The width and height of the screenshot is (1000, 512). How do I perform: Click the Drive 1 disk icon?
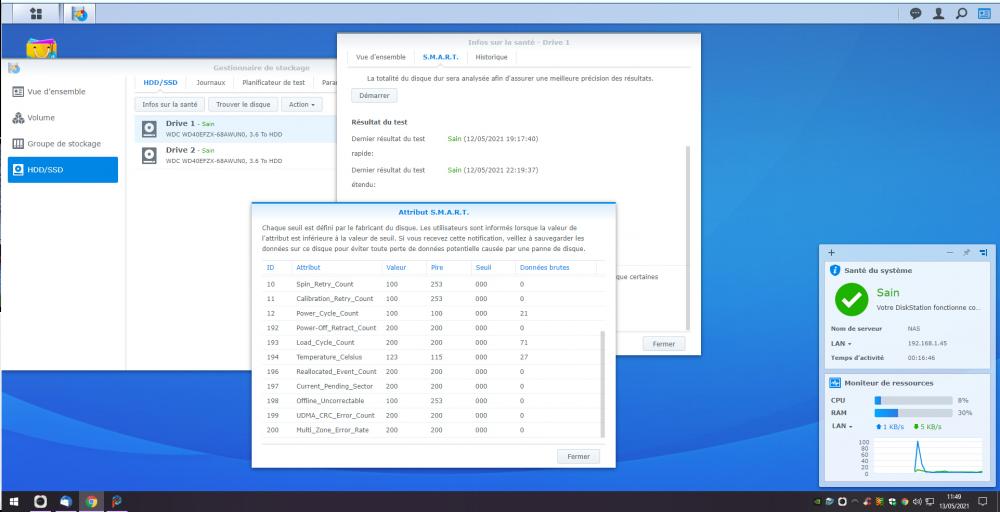point(149,129)
